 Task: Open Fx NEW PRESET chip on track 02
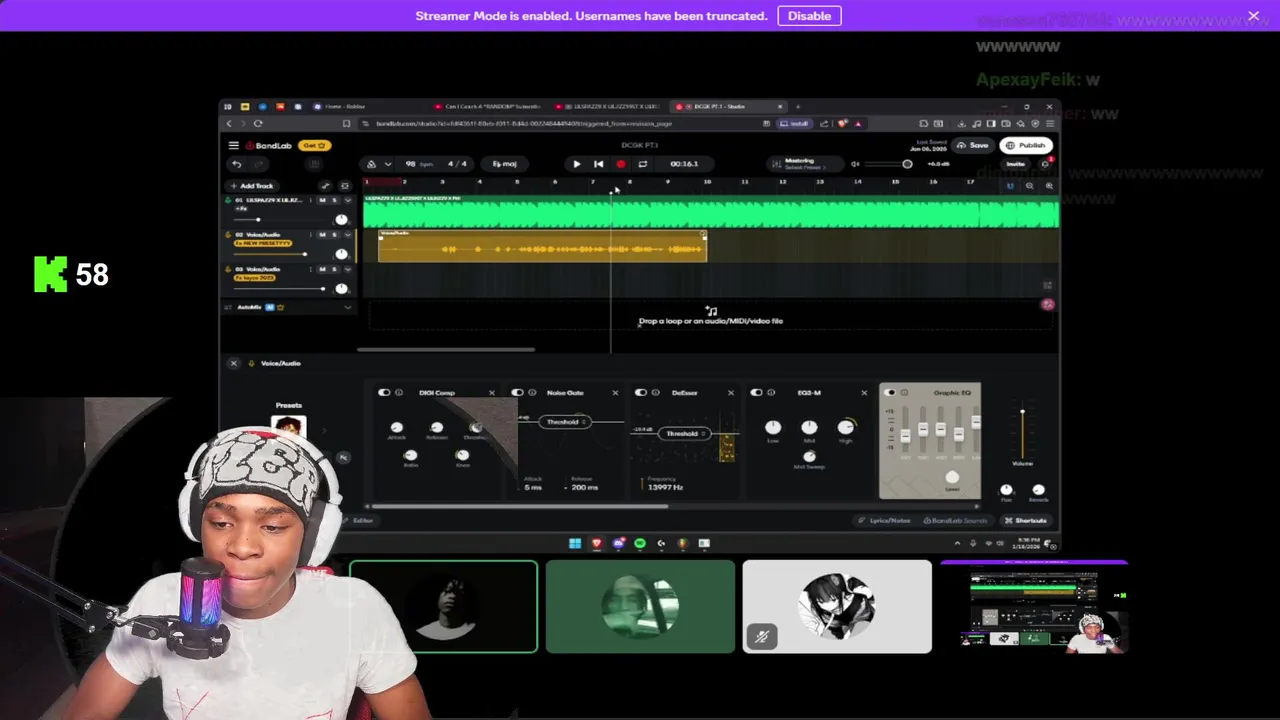(262, 243)
